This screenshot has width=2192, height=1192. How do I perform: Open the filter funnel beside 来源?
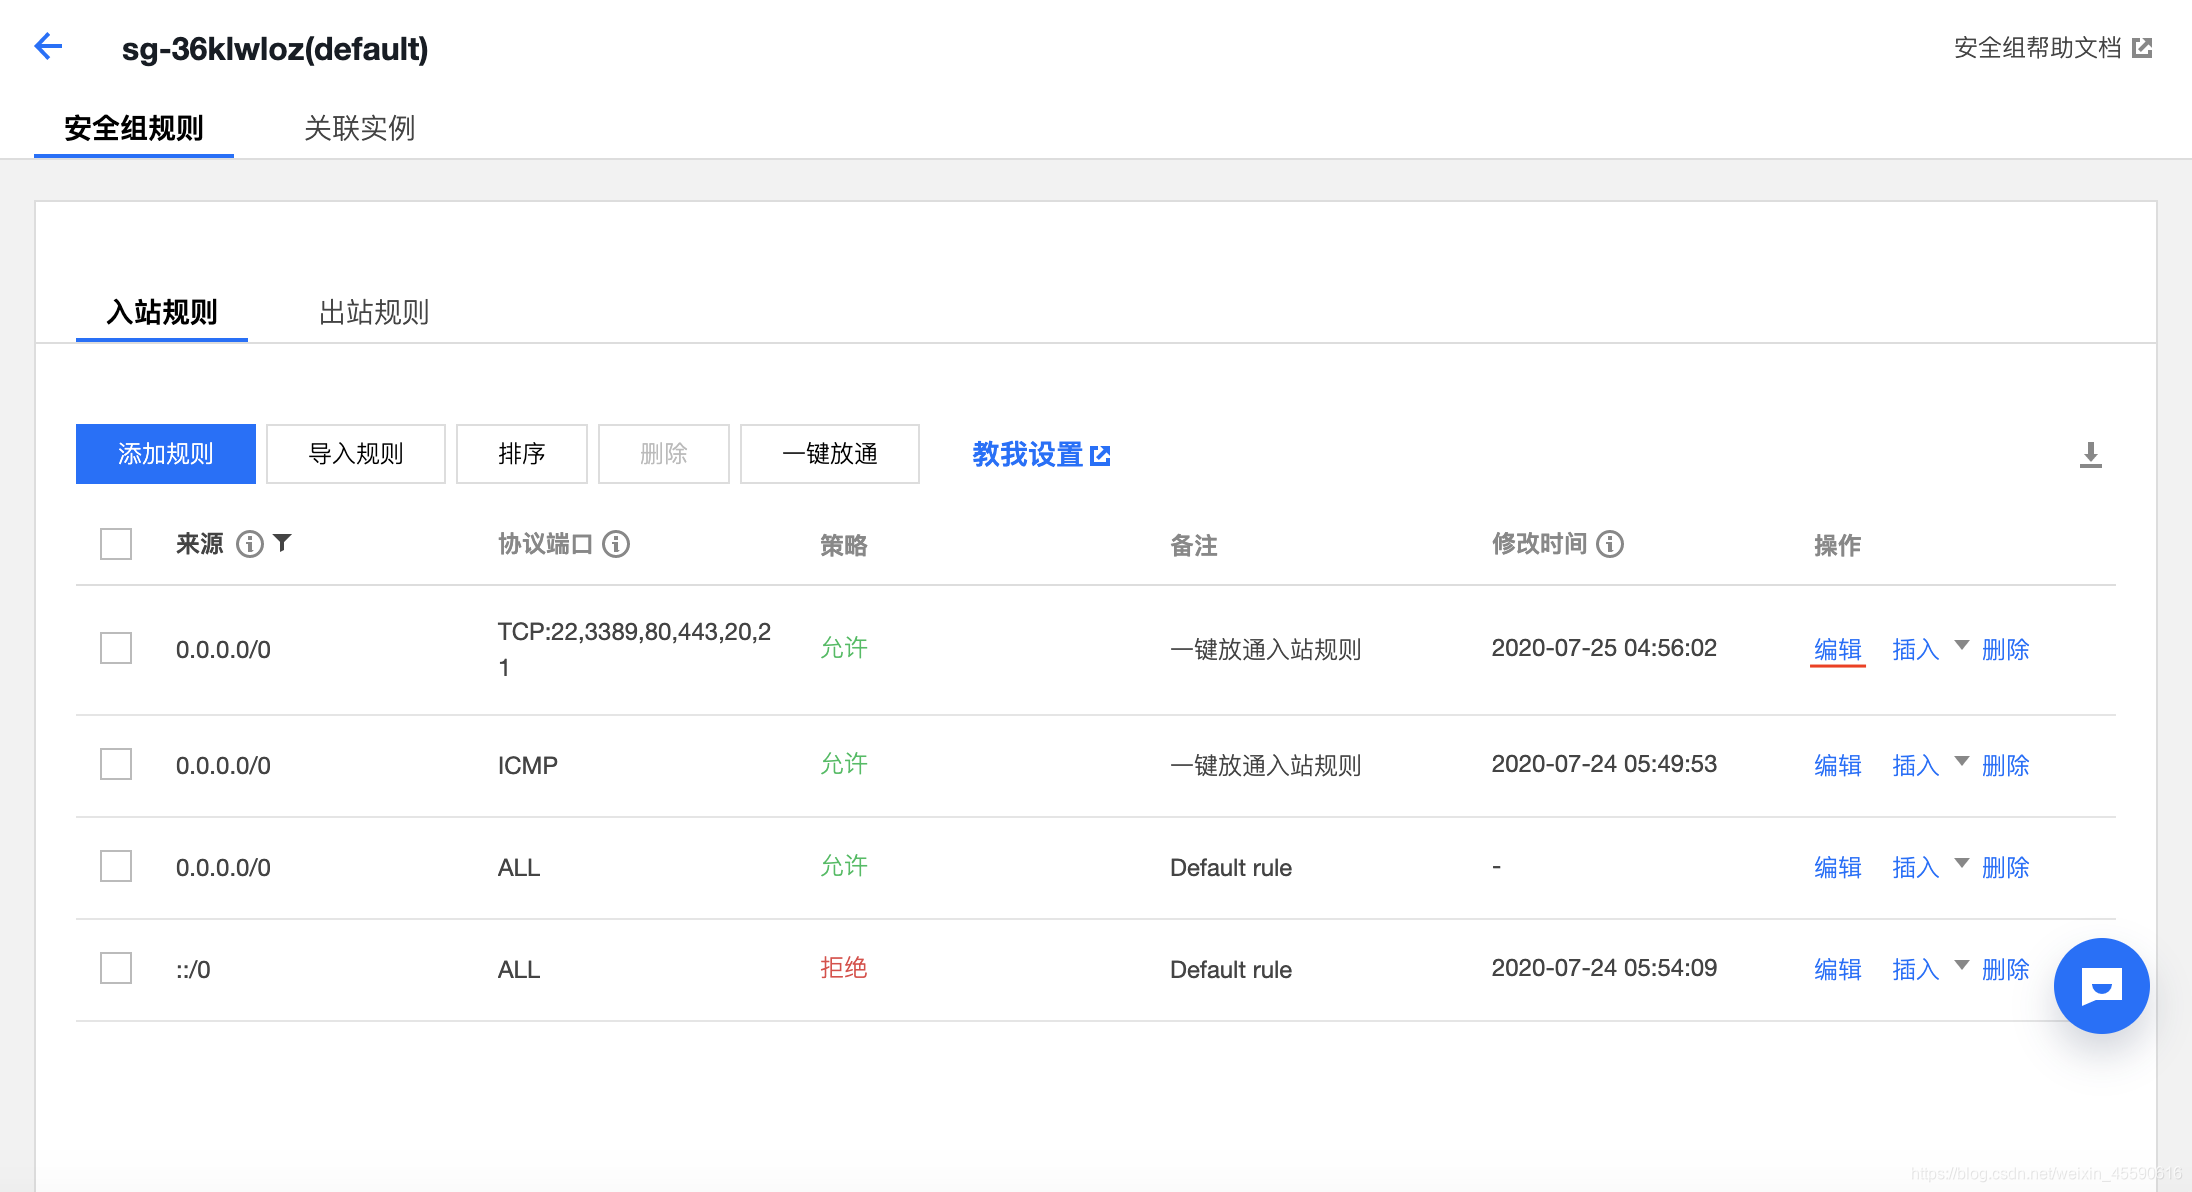click(282, 543)
